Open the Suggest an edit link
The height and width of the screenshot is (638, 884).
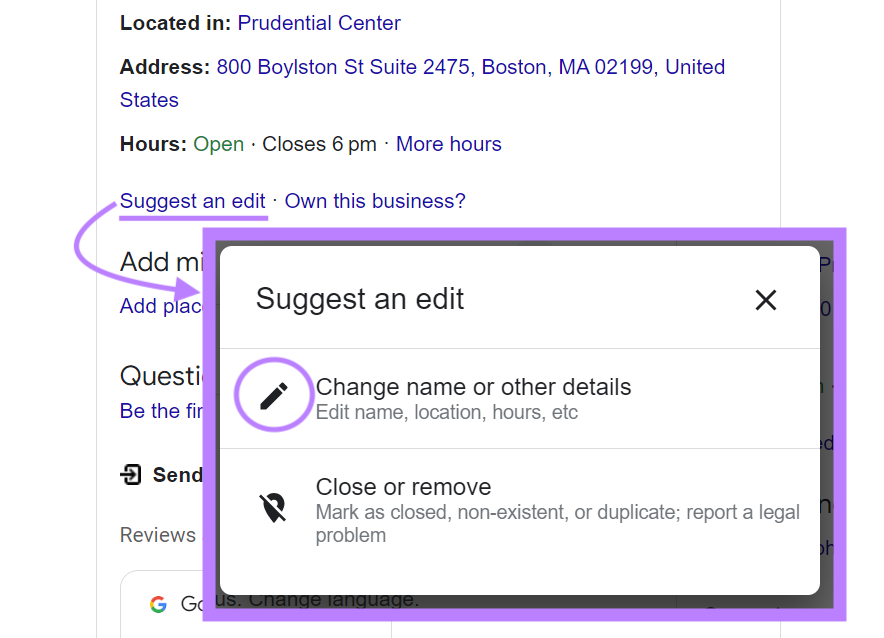pos(193,201)
